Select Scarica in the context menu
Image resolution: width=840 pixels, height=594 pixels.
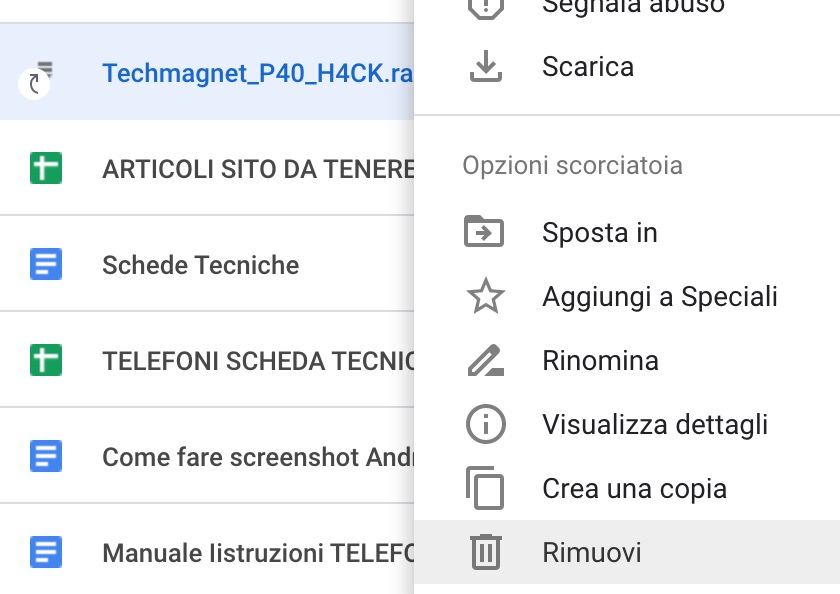tap(587, 67)
